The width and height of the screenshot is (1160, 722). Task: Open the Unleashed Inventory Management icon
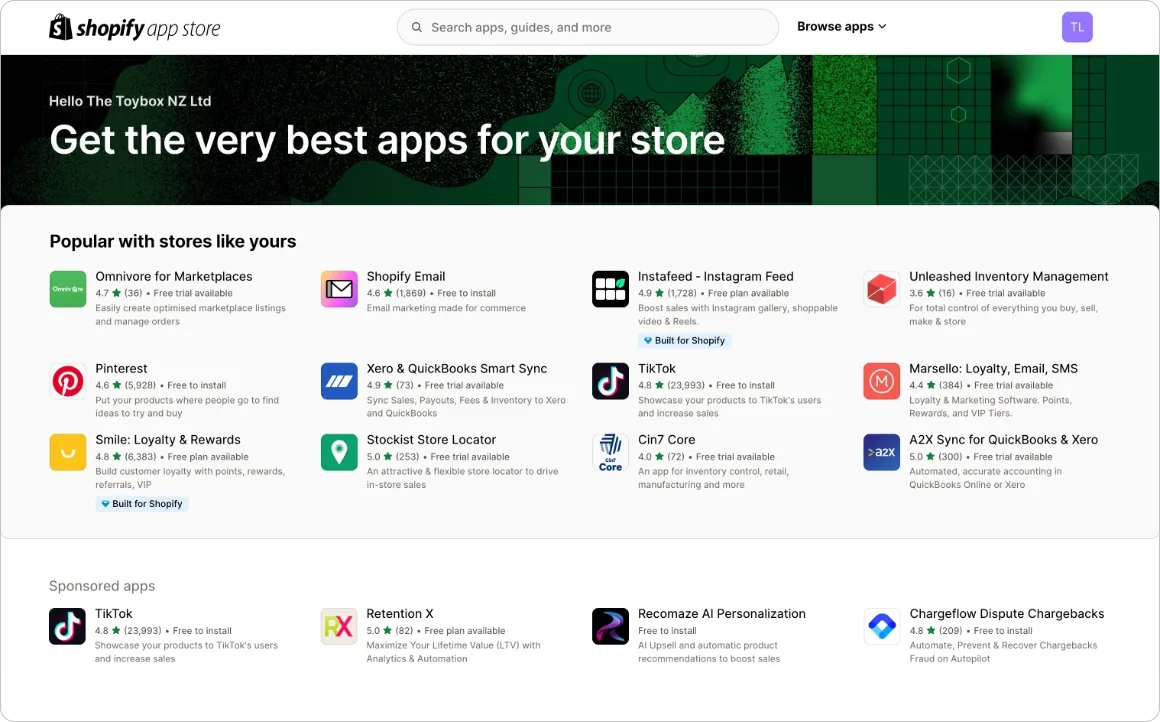881,289
